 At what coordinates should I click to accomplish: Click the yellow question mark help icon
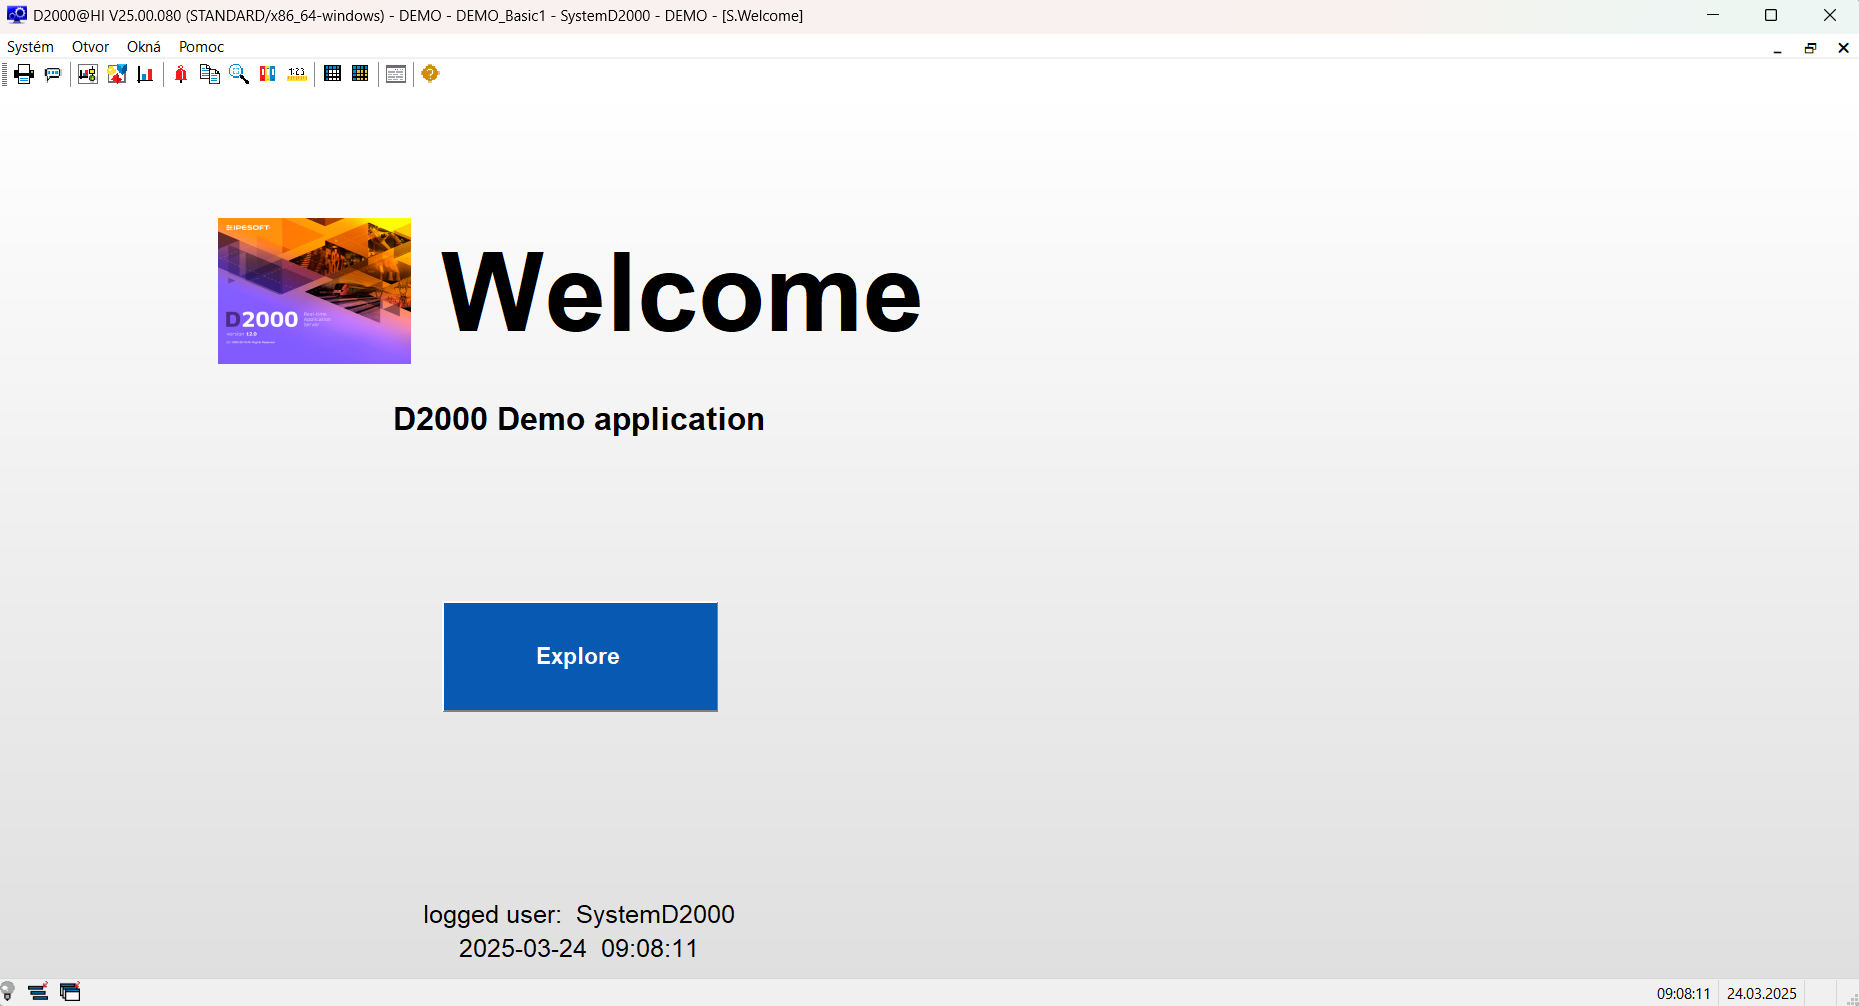(430, 74)
